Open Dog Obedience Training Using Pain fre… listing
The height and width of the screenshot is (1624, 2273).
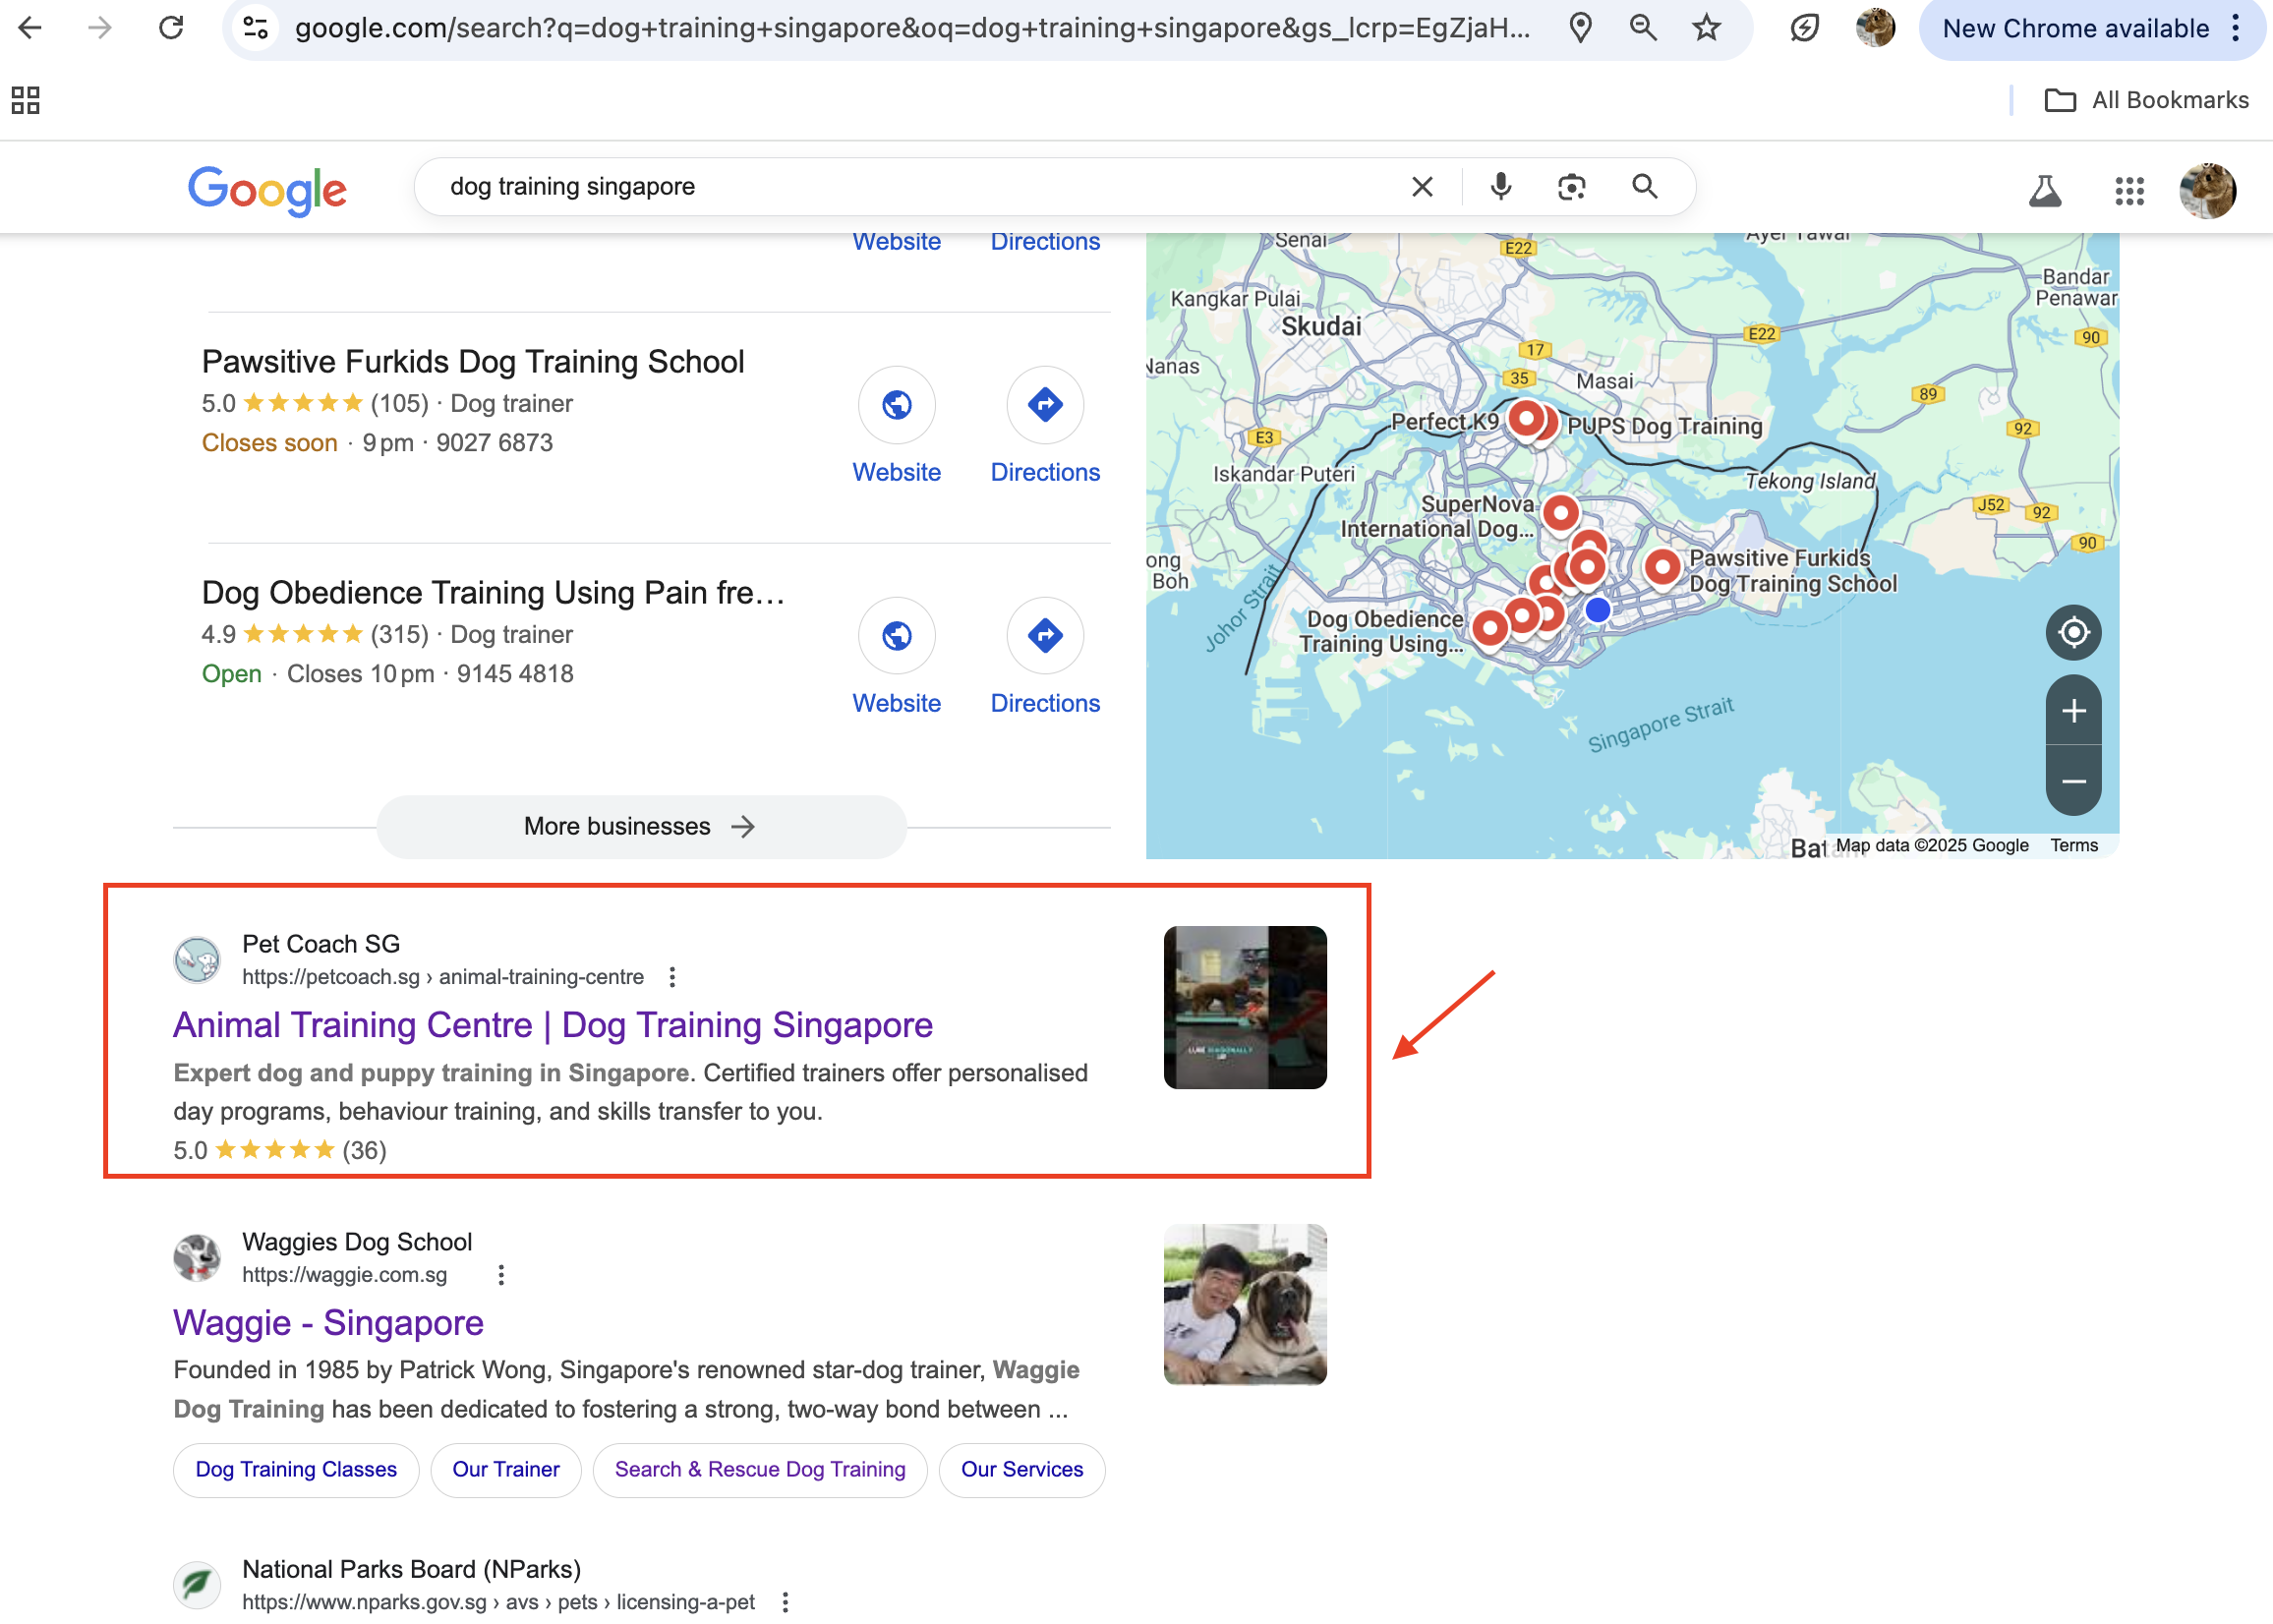tap(493, 593)
